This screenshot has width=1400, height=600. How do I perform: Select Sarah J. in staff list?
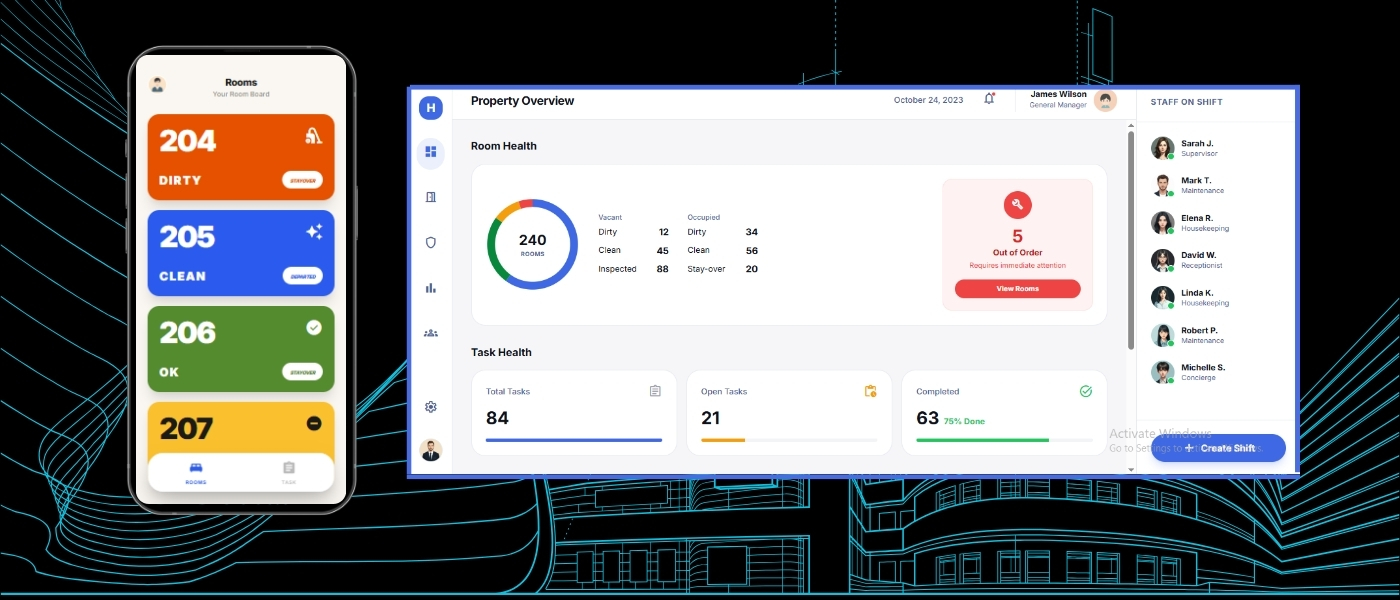coord(1196,148)
